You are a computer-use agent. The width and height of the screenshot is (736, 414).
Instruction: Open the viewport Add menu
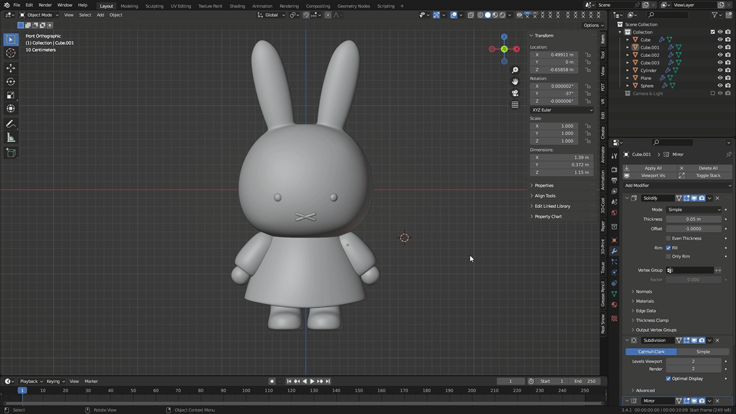(x=100, y=15)
